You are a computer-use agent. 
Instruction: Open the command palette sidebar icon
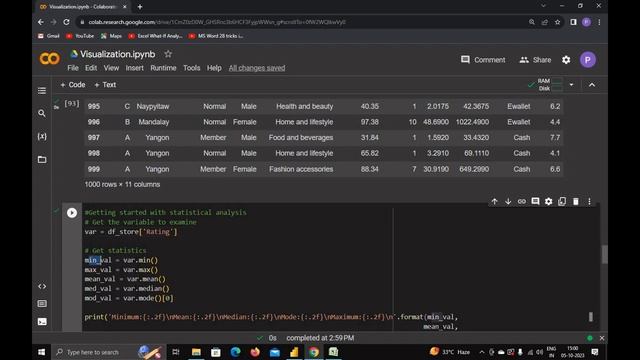(42, 304)
